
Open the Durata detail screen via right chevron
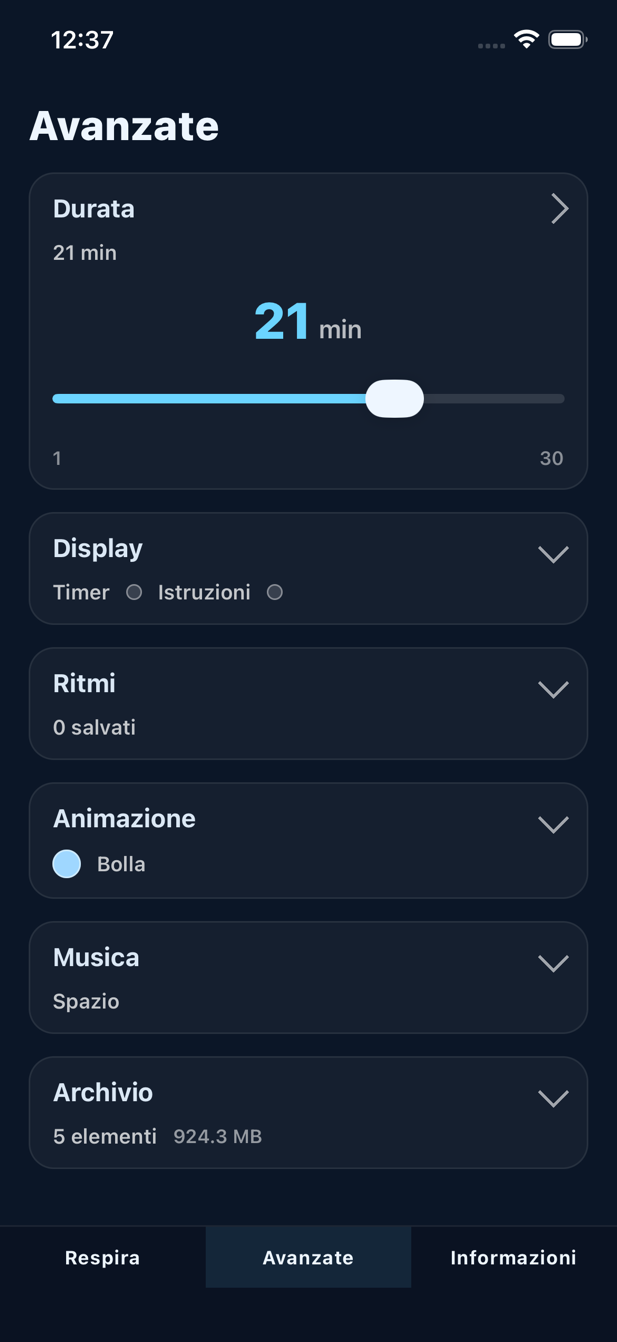(559, 208)
